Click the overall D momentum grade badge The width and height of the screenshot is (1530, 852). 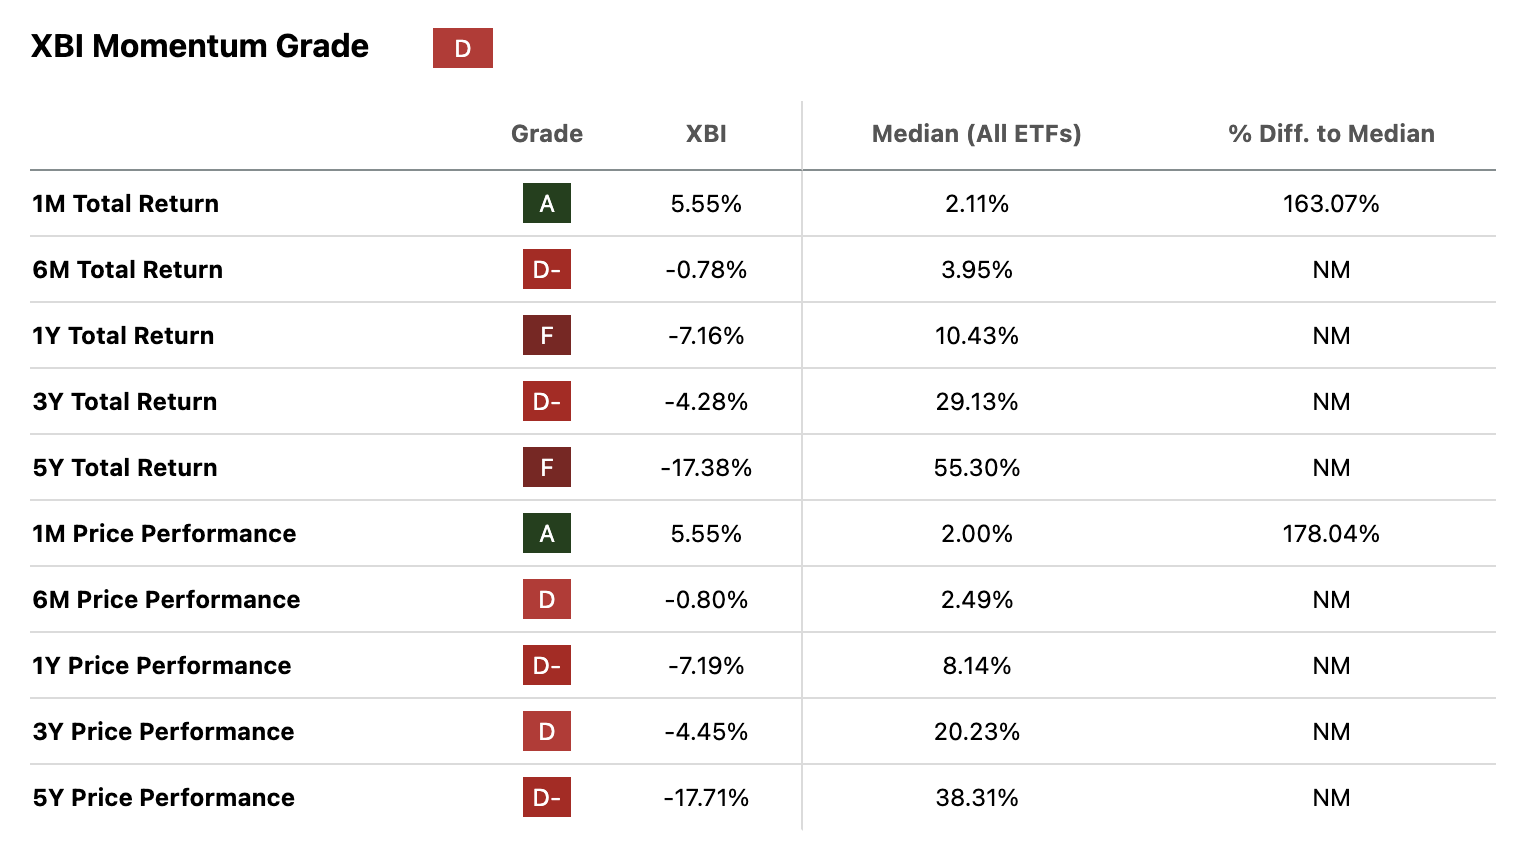[462, 48]
